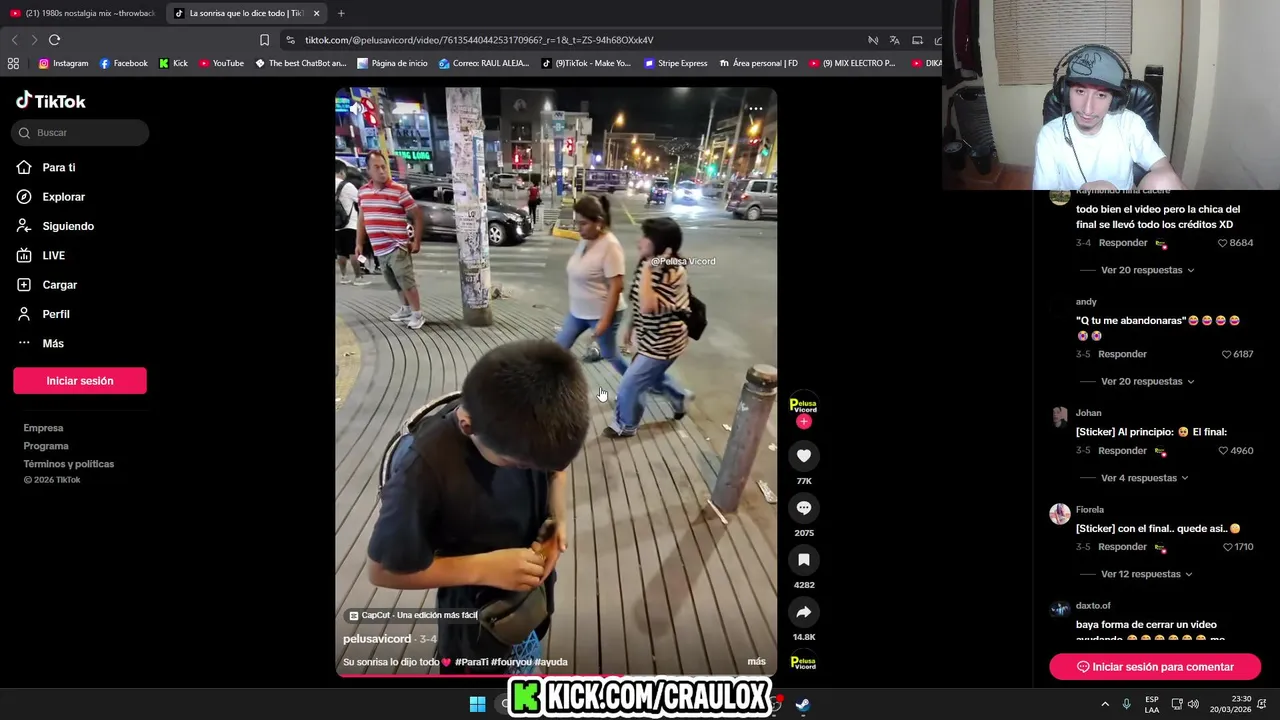Like the comment with 8684 likes
This screenshot has width=1280, height=720.
[x=1222, y=243]
